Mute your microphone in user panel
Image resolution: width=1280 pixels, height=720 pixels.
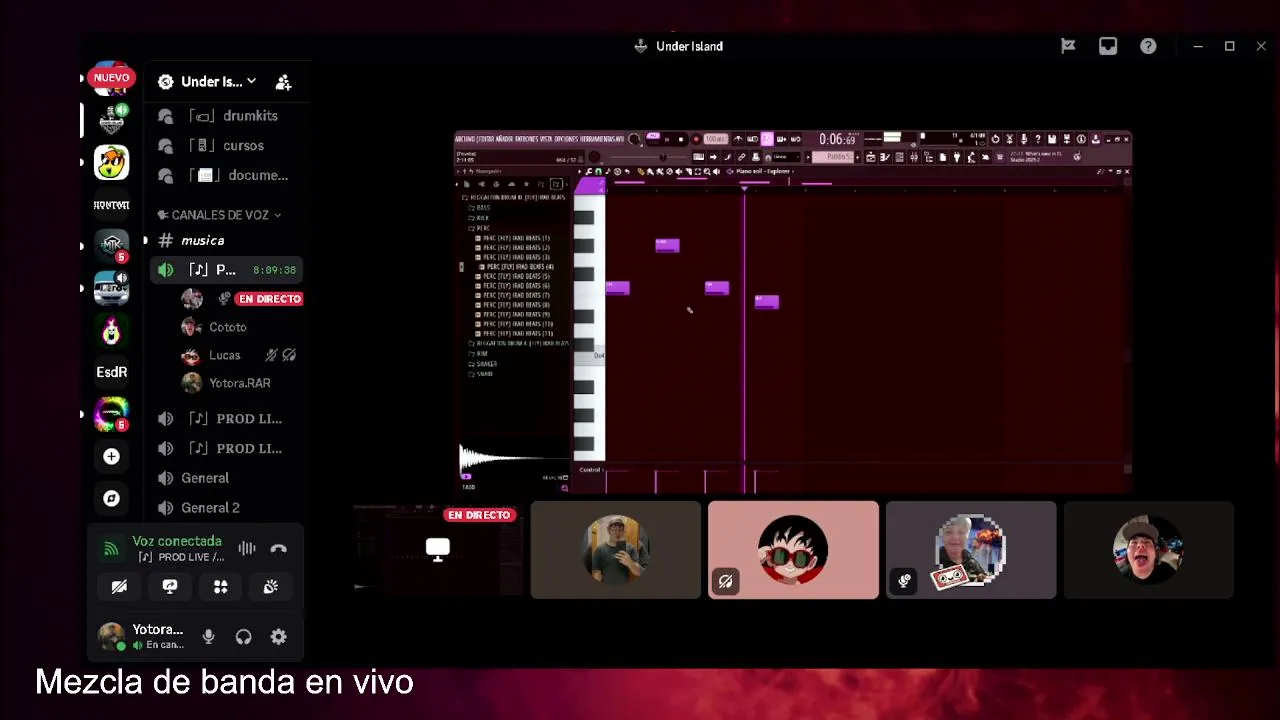click(x=208, y=637)
